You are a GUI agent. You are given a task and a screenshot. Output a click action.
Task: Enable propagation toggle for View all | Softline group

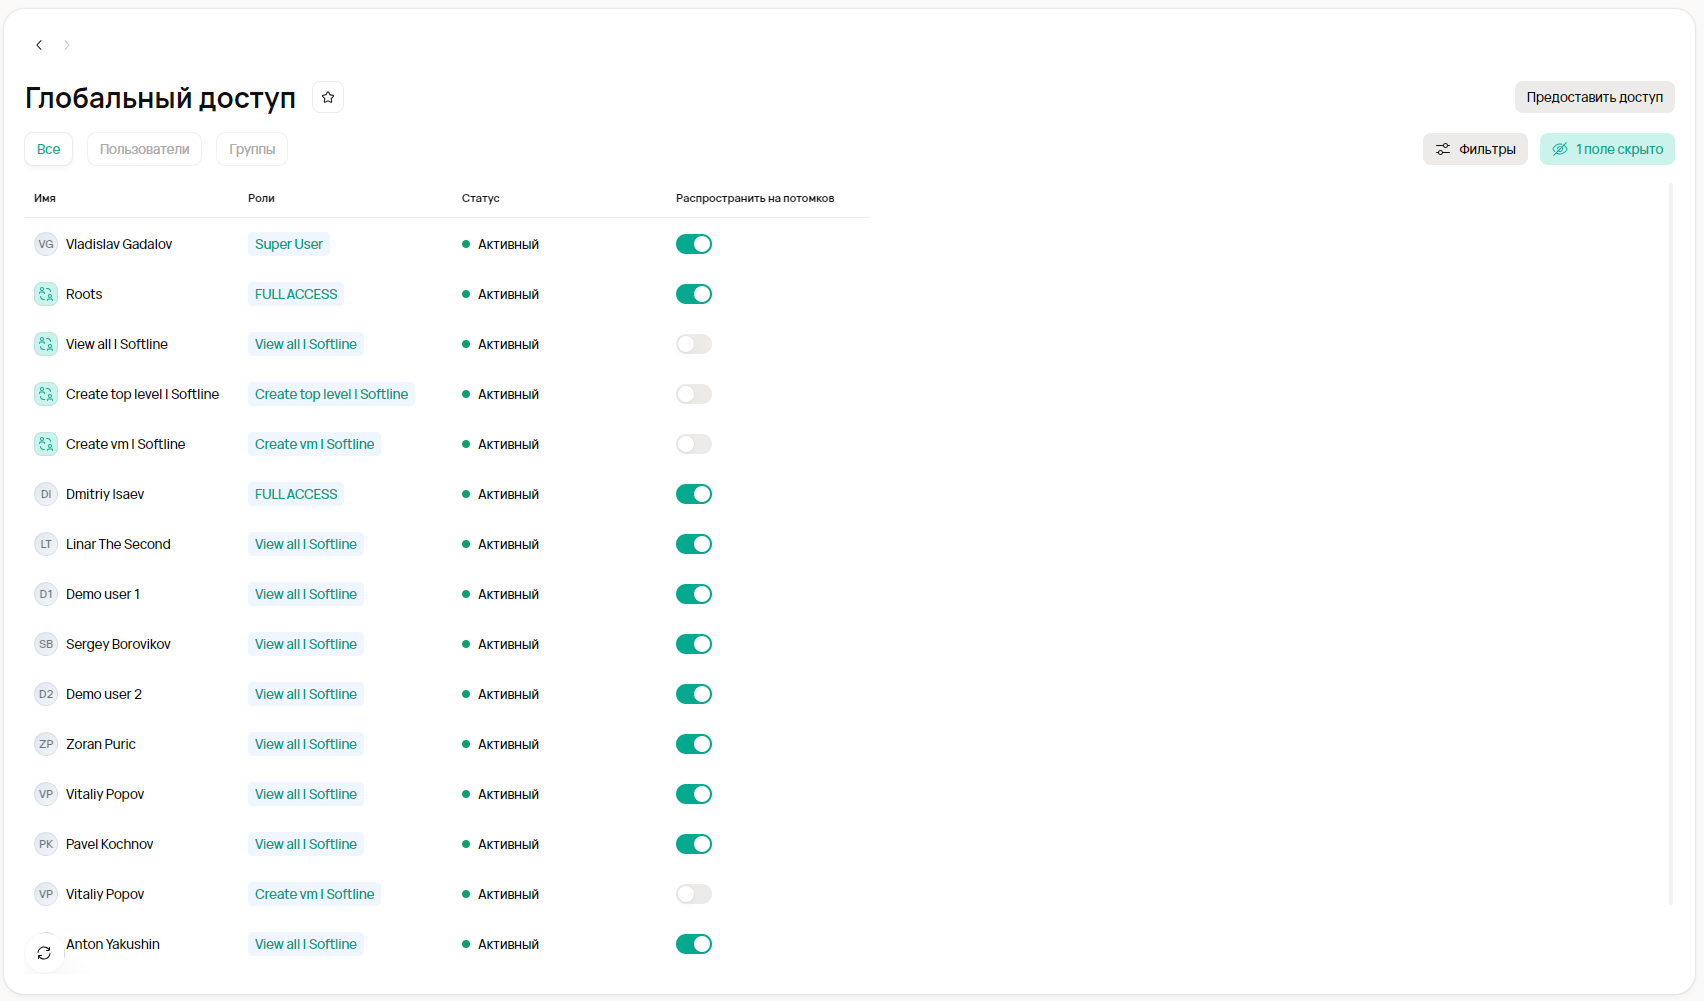(693, 344)
